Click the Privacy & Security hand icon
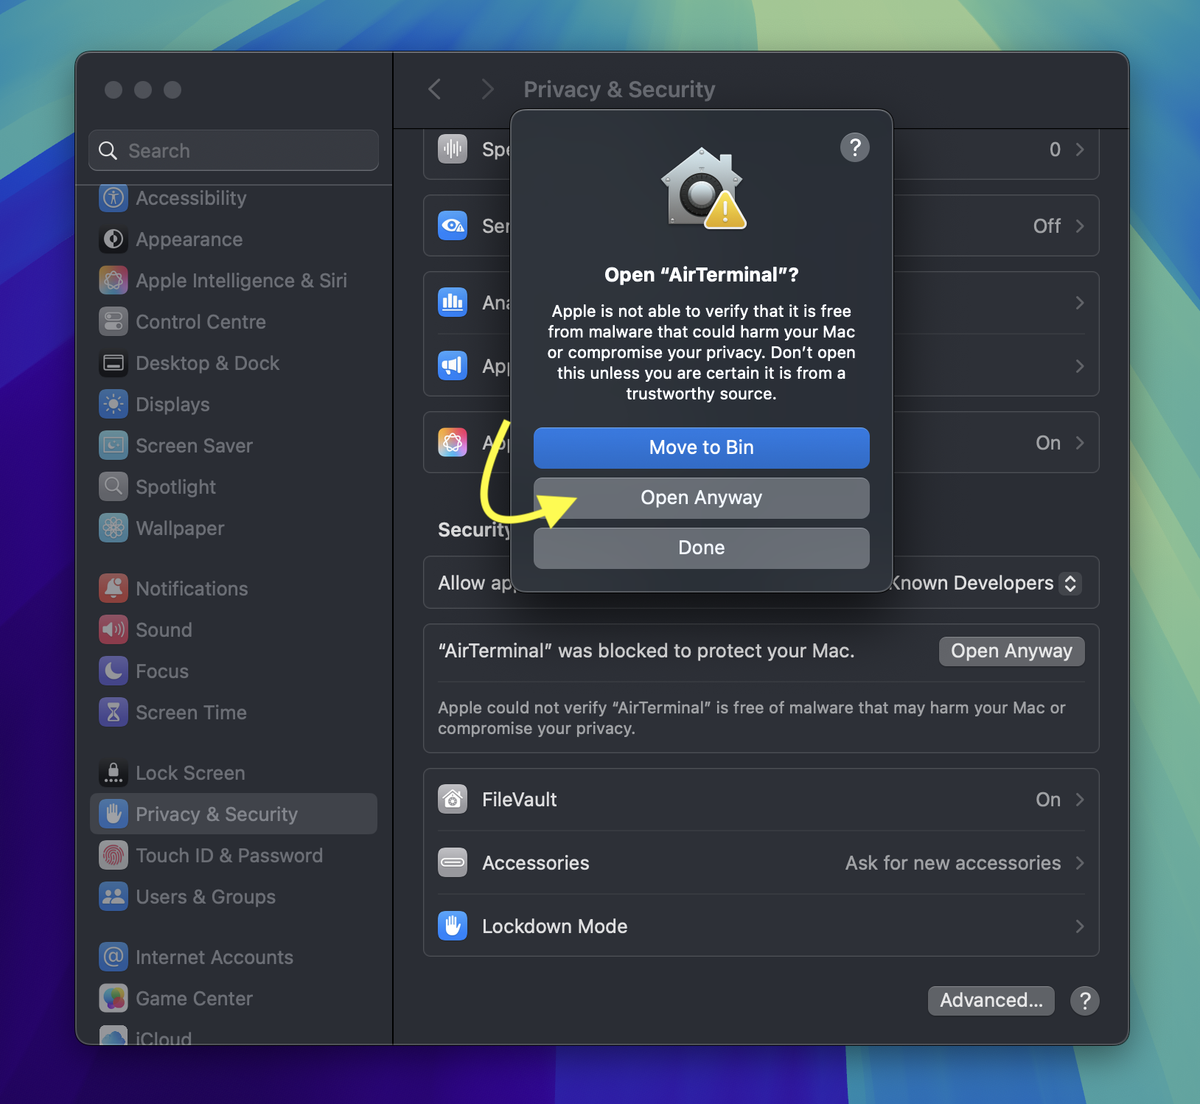The width and height of the screenshot is (1200, 1104). point(113,814)
